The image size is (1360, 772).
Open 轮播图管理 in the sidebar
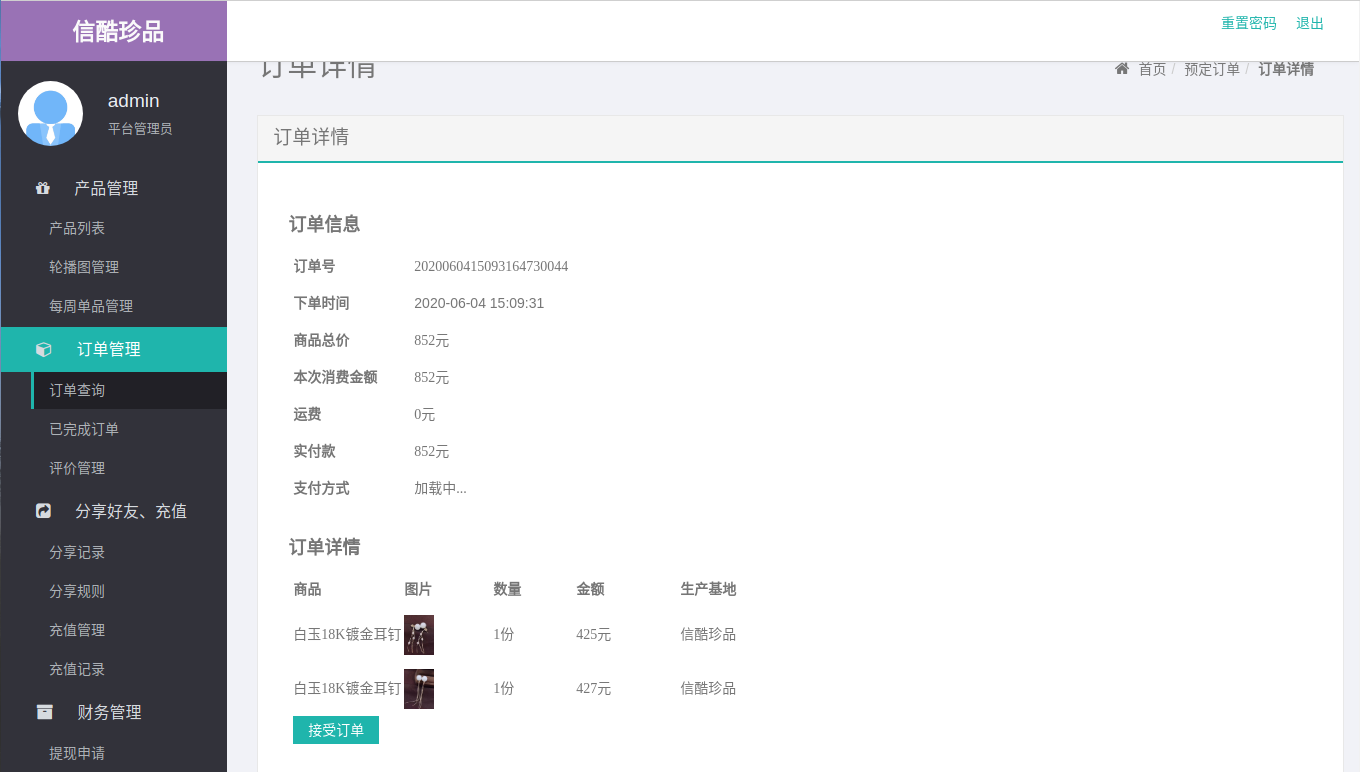click(x=84, y=267)
